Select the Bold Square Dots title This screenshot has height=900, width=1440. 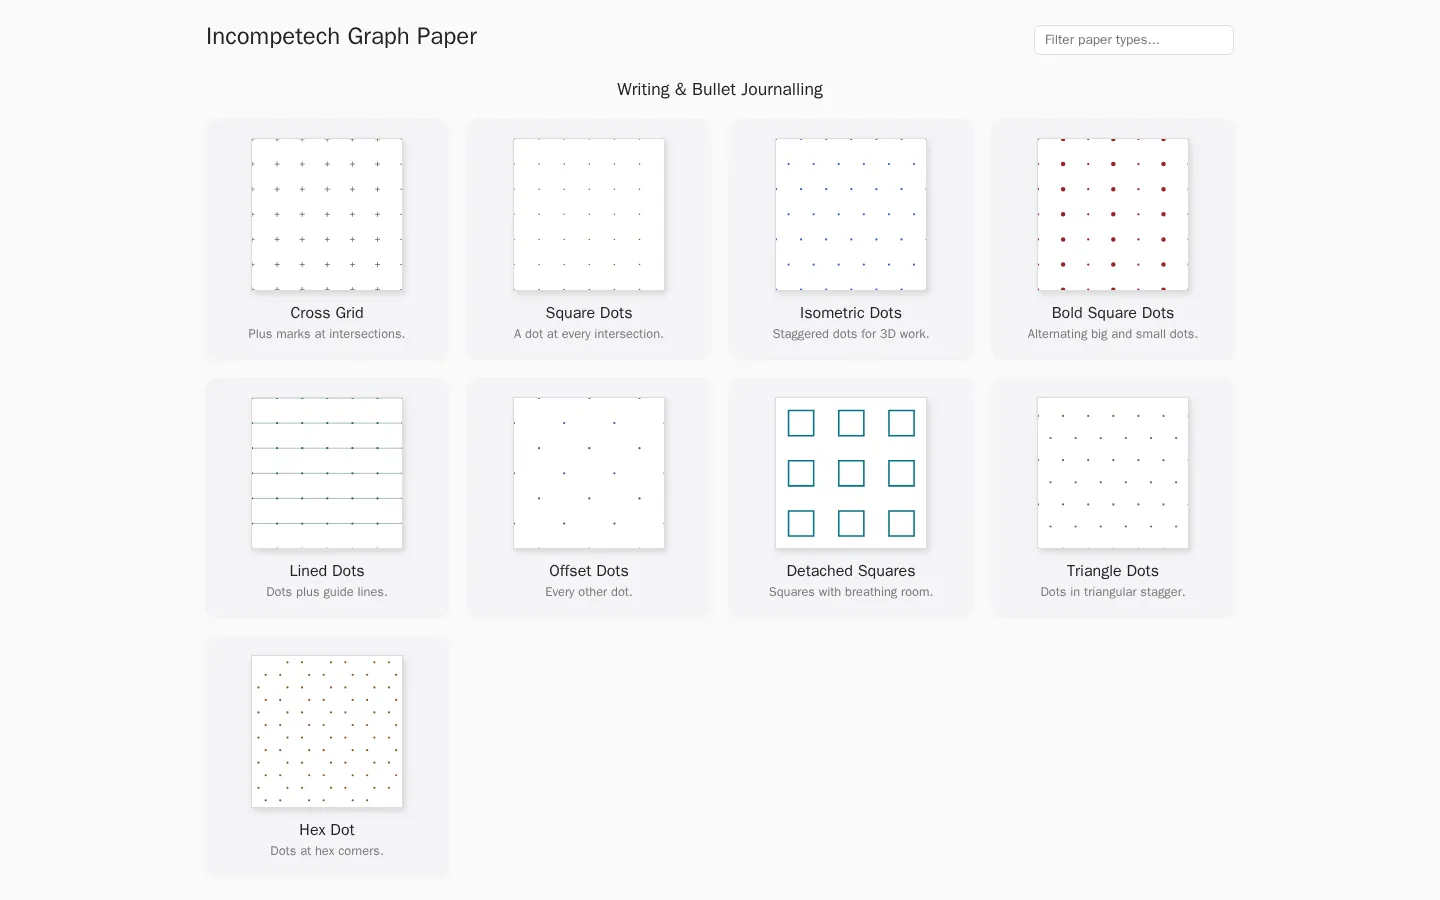click(x=1113, y=313)
